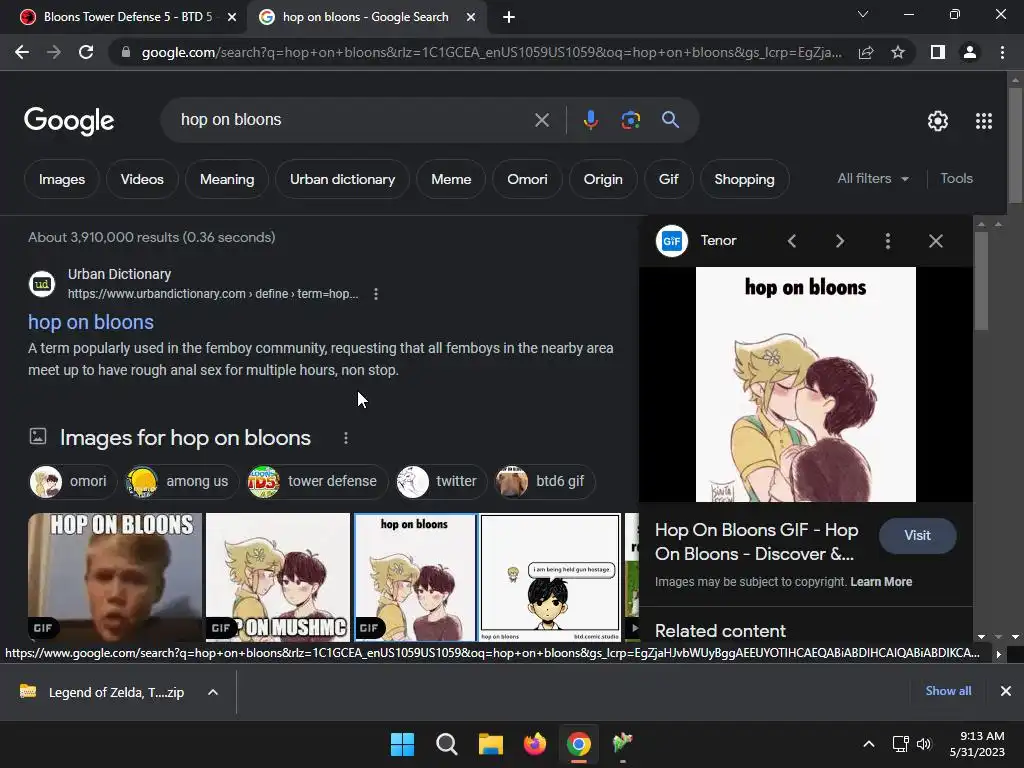Screen dimensions: 1024x768
Task: Open more options in Tenor preview panel
Action: pos(888,241)
